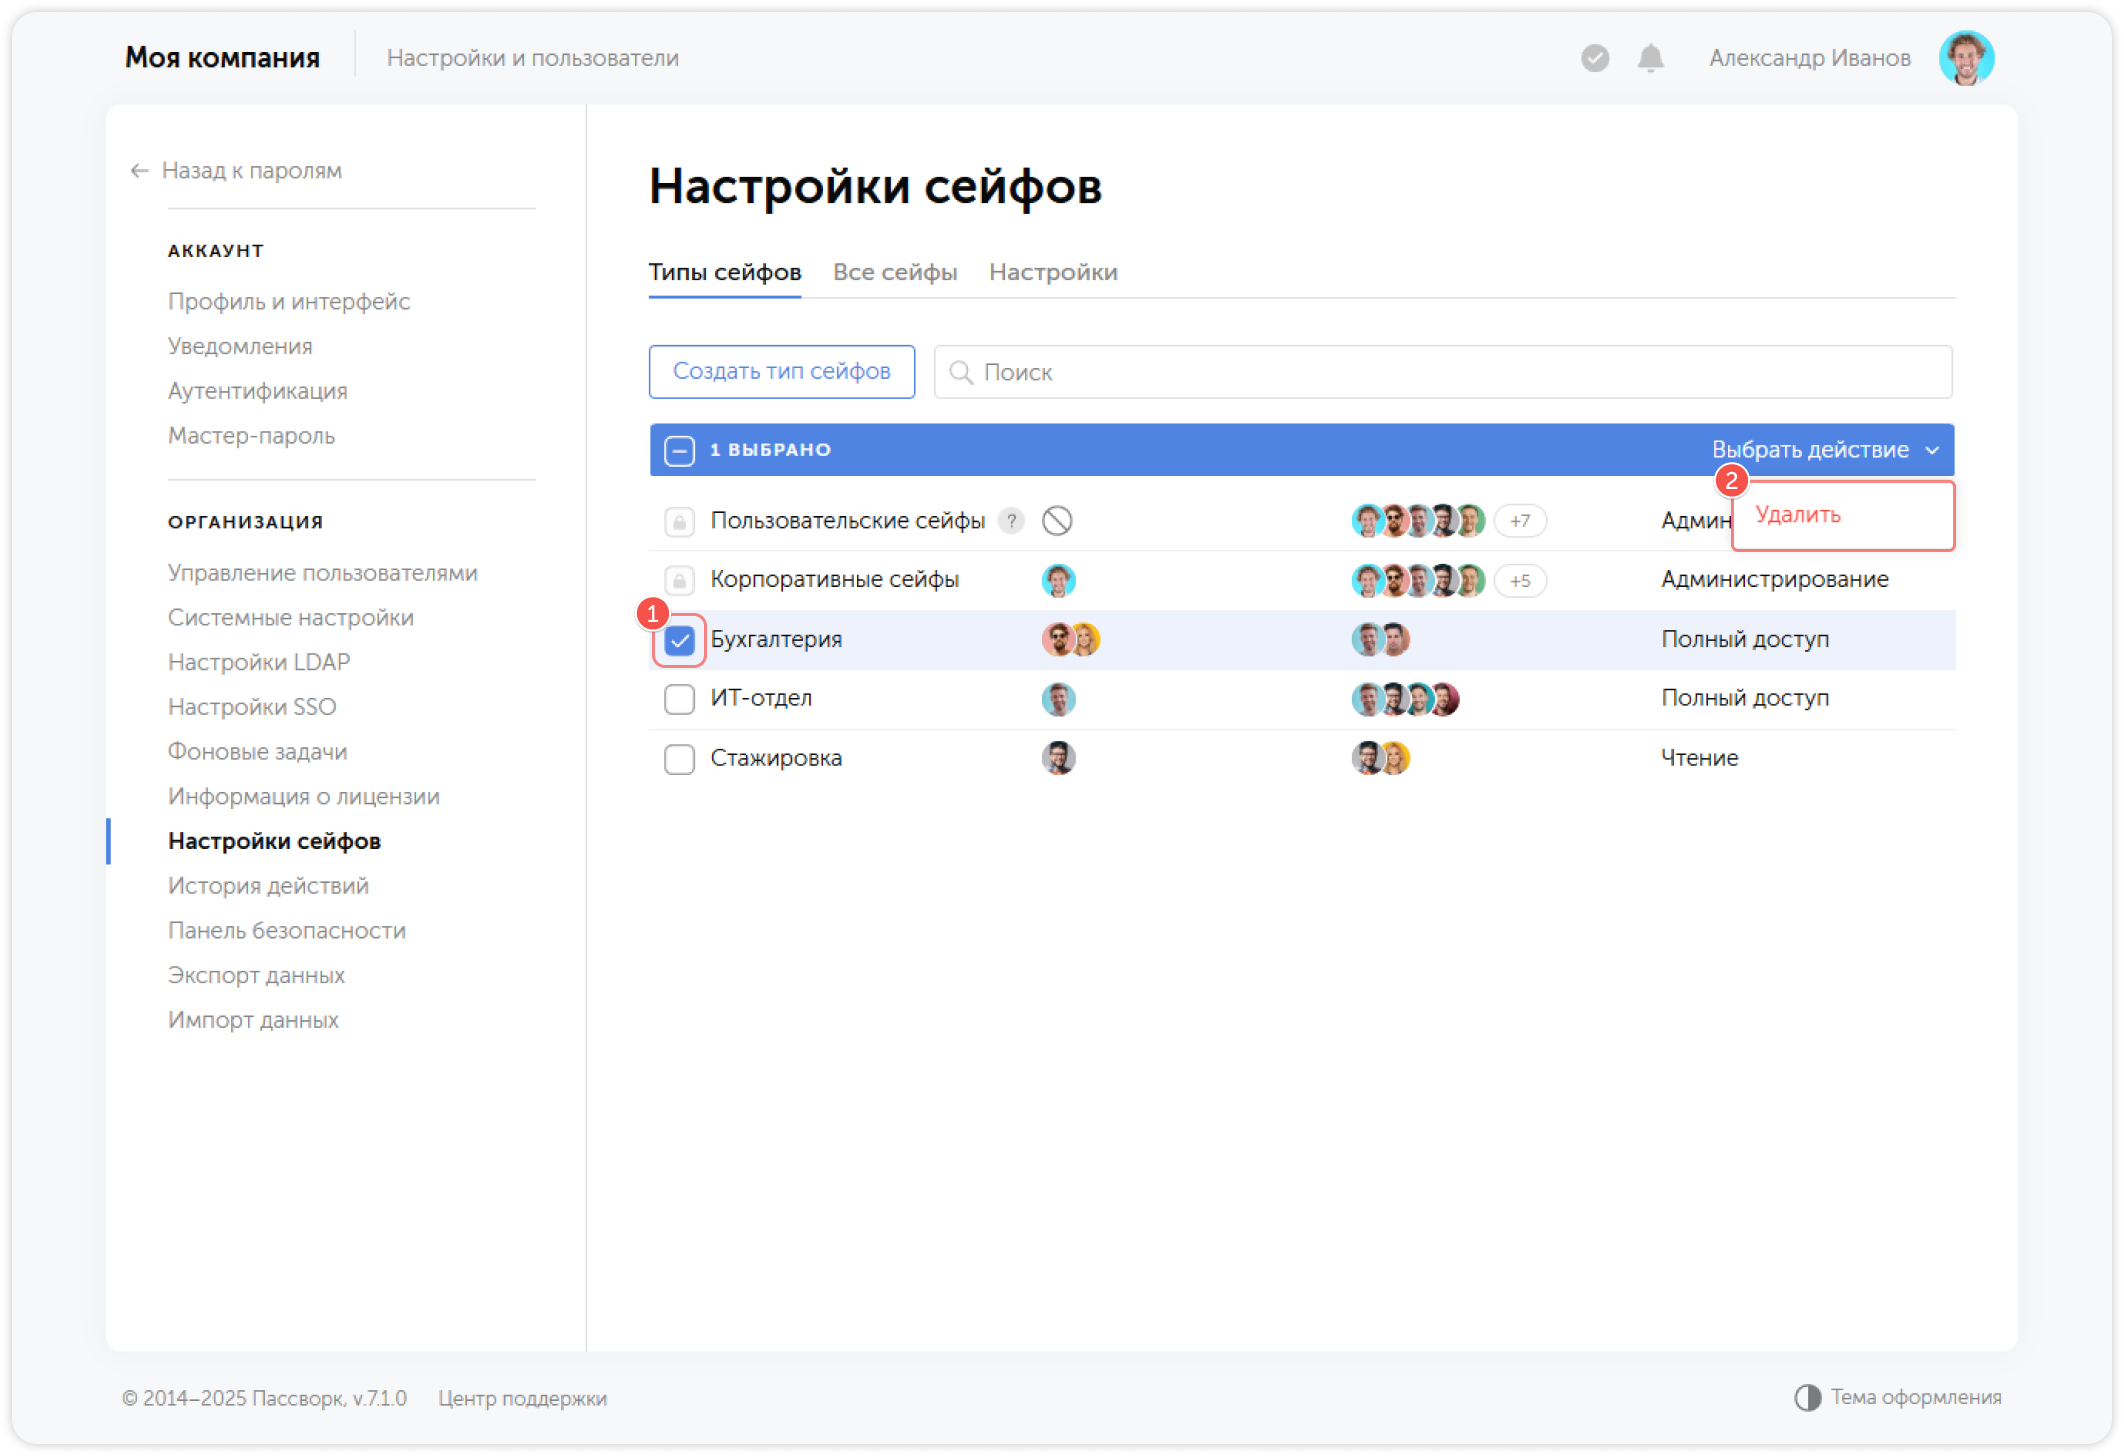
Task: Click the question mark icon near Пользовательские сейфы
Action: 1011,521
